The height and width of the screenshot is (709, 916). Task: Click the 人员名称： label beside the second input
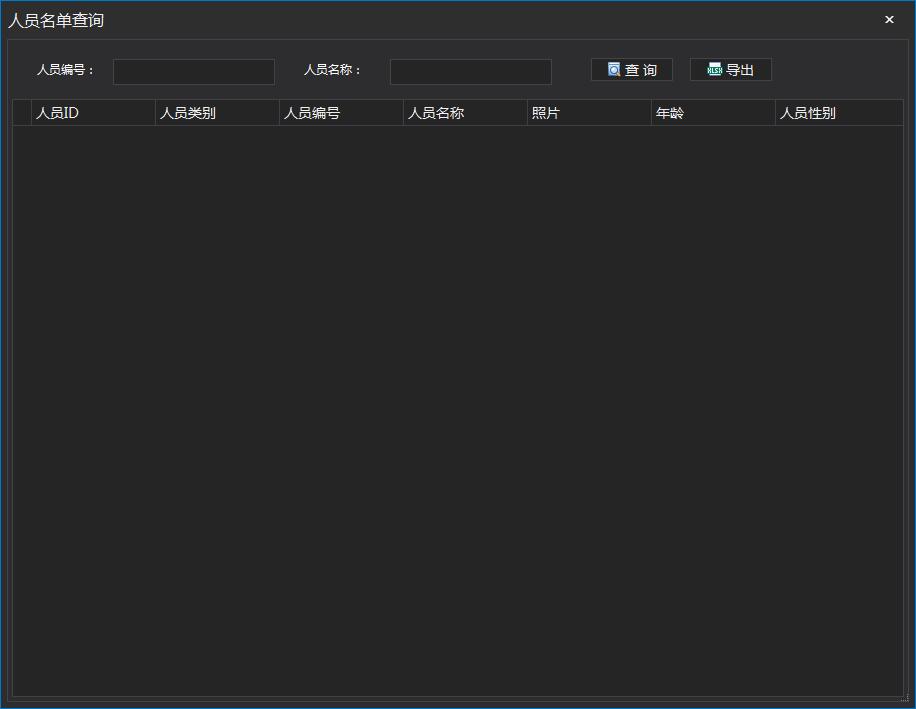click(333, 70)
